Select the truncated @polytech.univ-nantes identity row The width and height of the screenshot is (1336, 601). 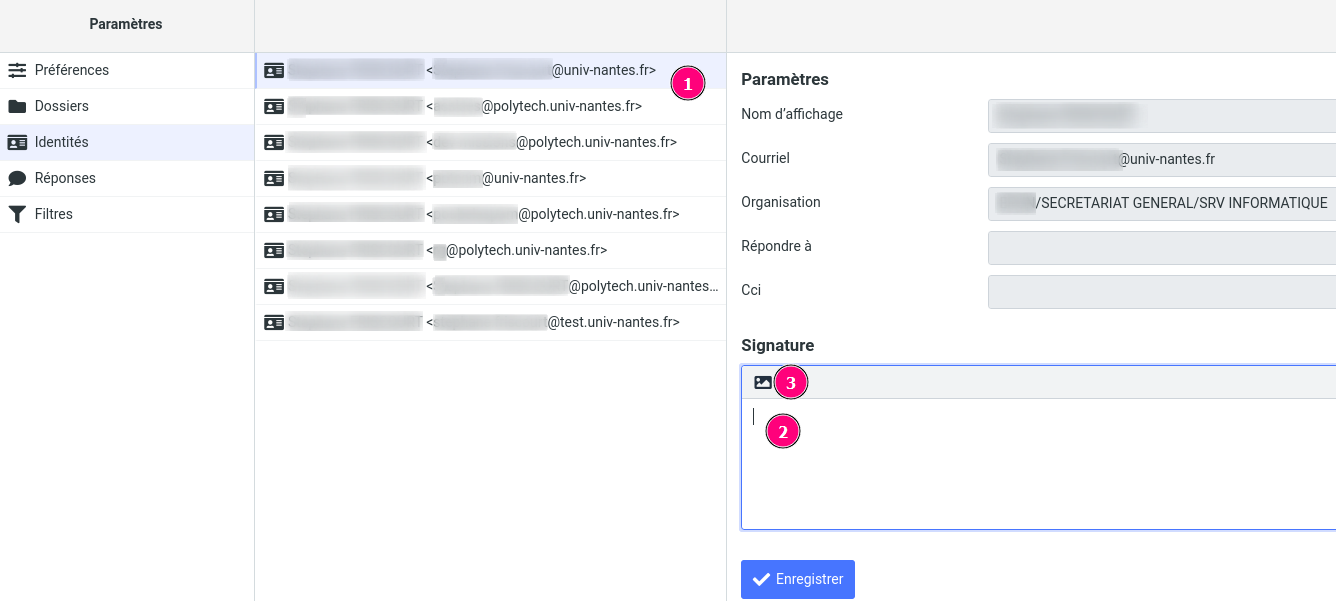click(x=490, y=286)
